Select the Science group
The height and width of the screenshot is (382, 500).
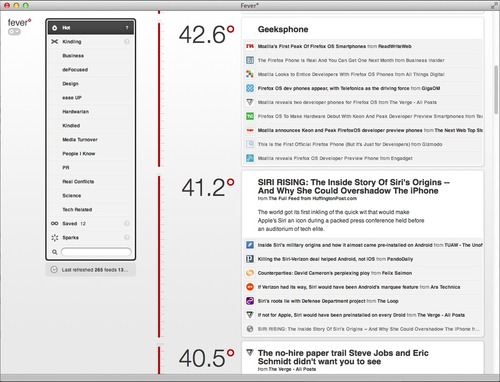tap(91, 196)
